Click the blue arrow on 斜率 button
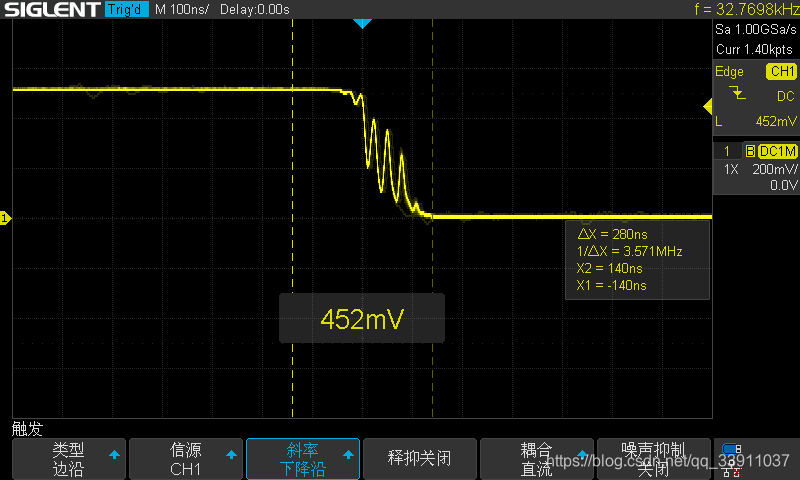Screen dimensions: 800x480 click(x=348, y=454)
